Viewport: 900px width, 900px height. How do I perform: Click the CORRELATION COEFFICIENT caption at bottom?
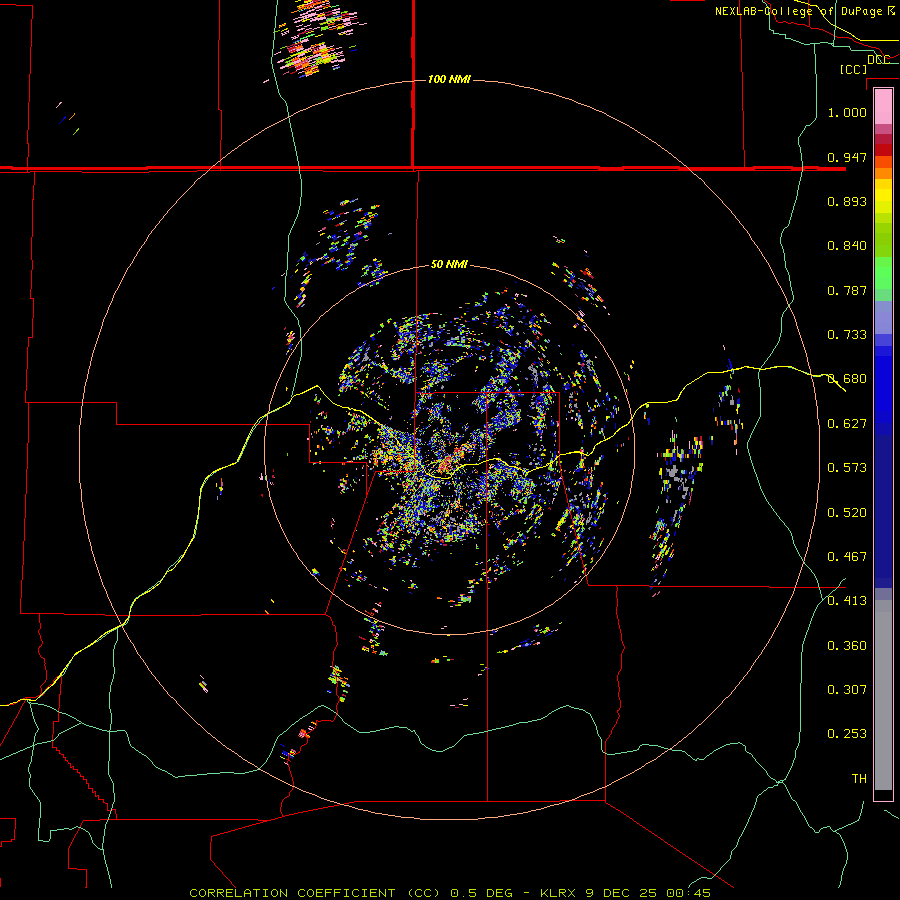(450, 893)
